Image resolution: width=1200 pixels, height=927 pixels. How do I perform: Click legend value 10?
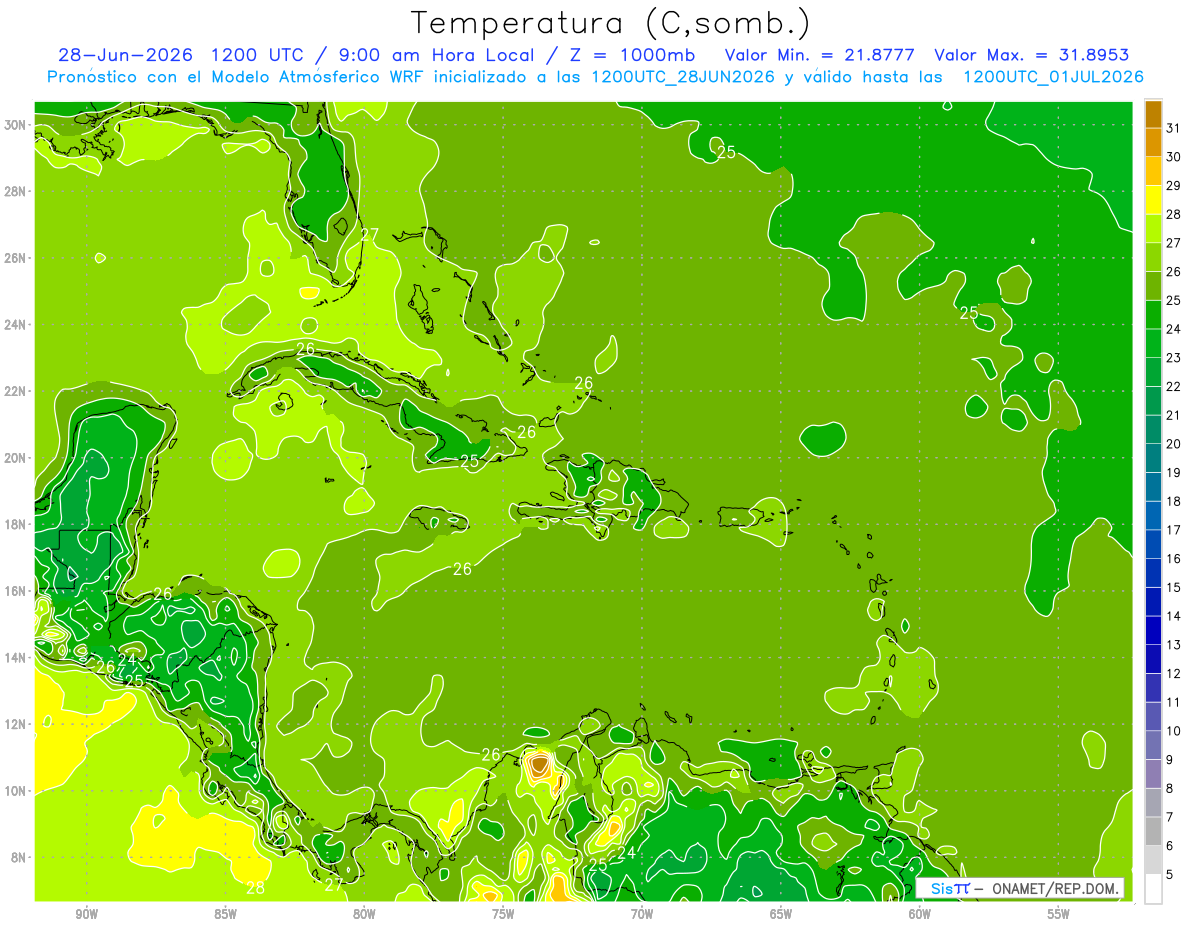pyautogui.click(x=1174, y=730)
